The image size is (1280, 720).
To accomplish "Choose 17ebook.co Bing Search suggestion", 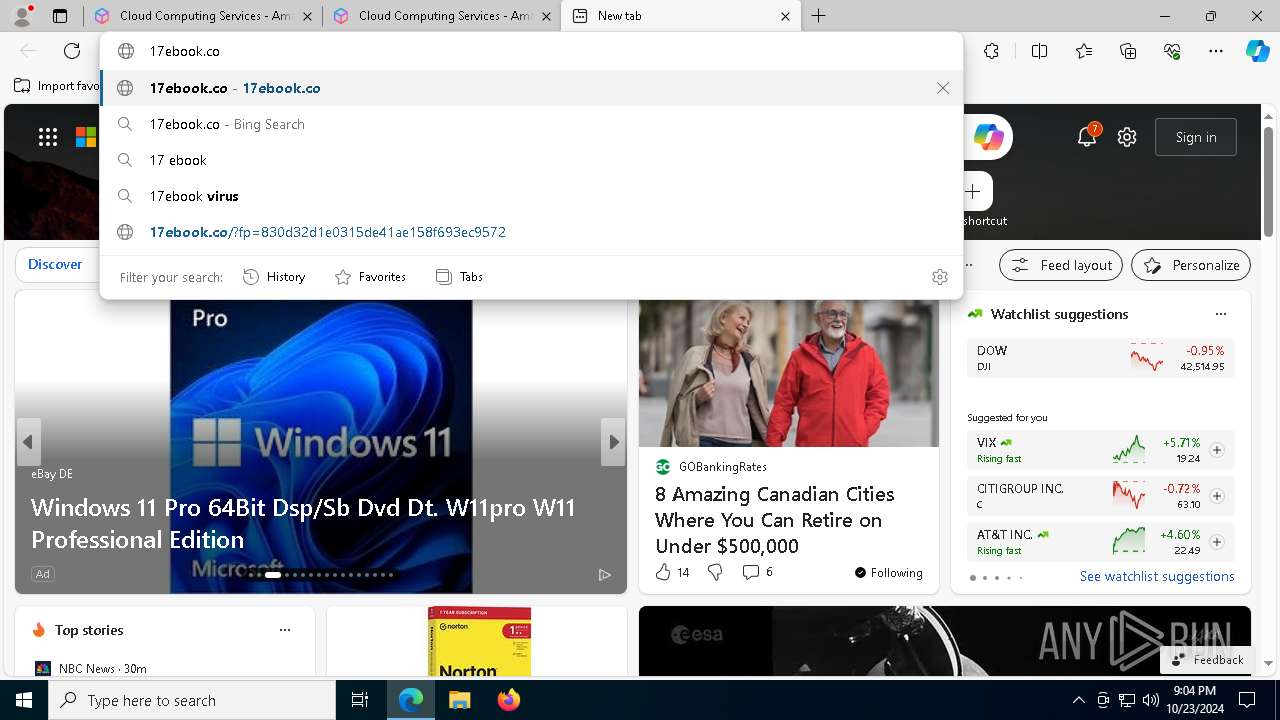I will click(x=532, y=124).
